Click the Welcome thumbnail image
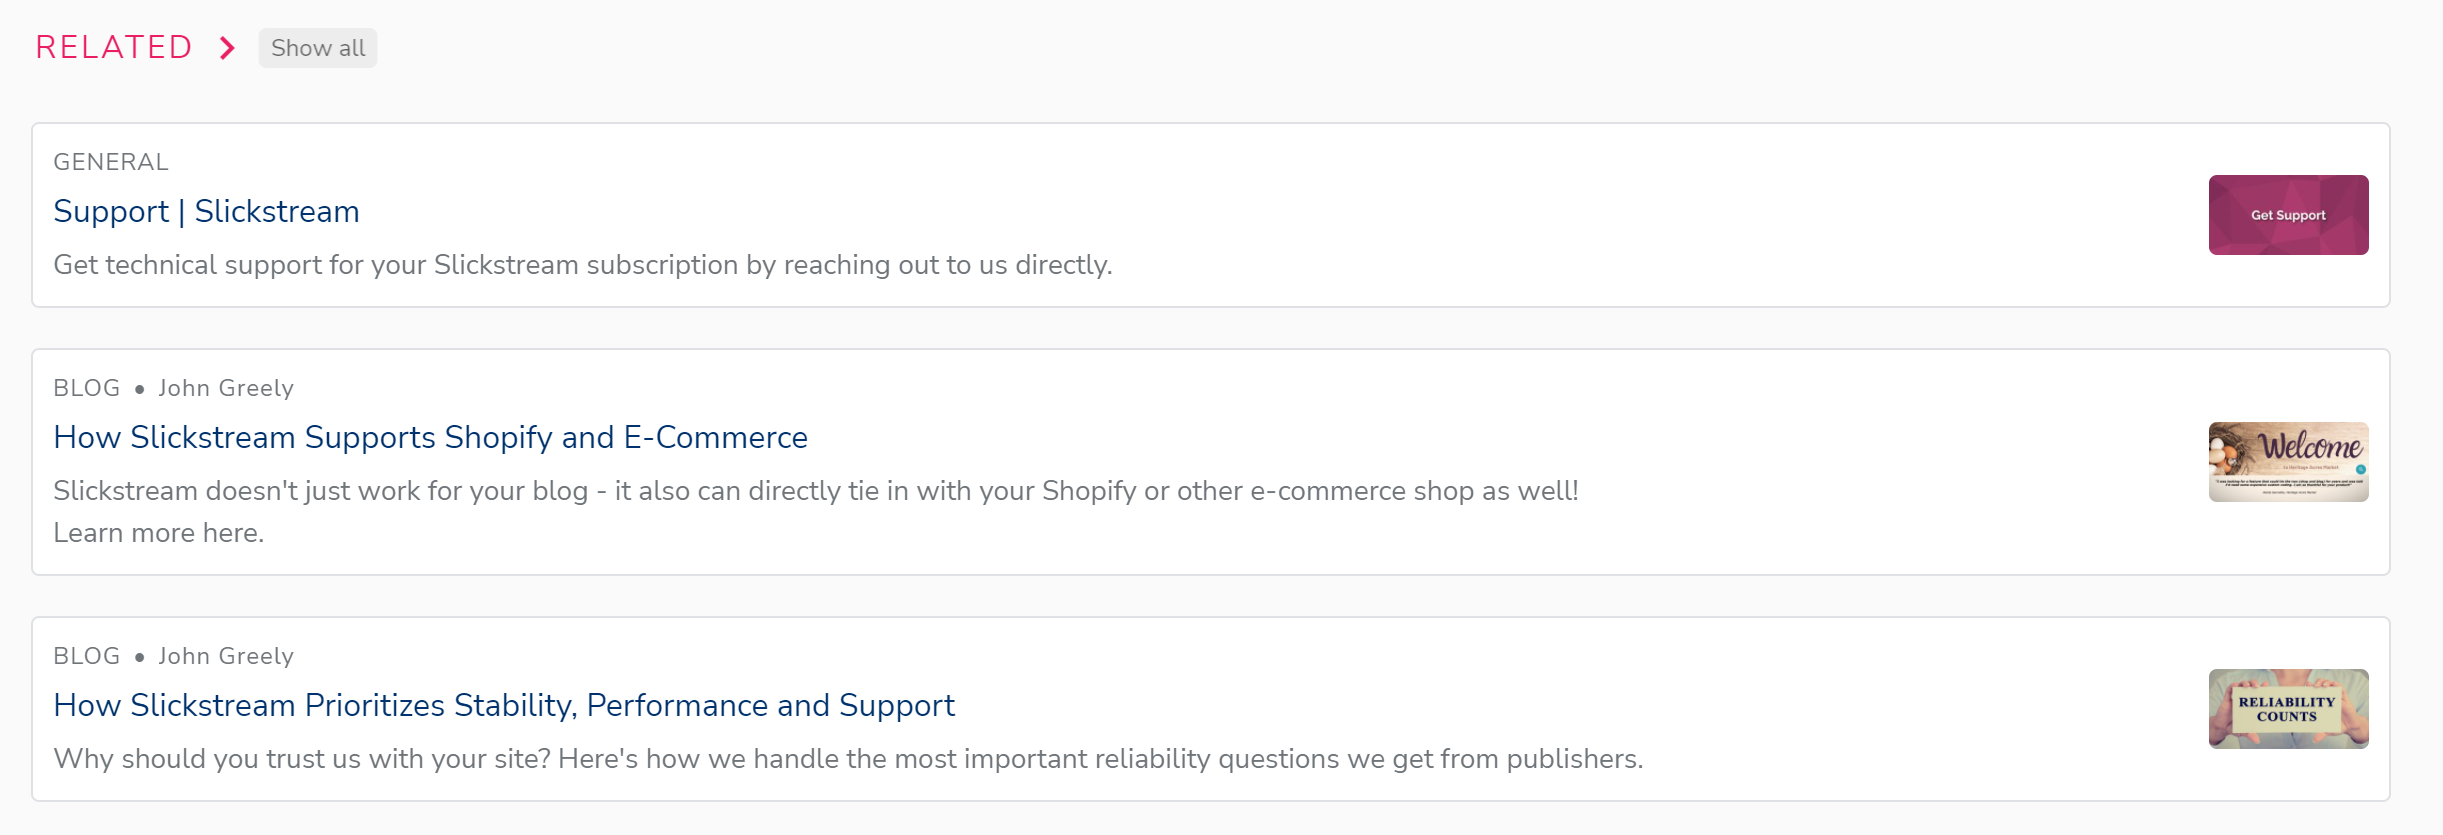Image resolution: width=2443 pixels, height=835 pixels. click(2288, 462)
